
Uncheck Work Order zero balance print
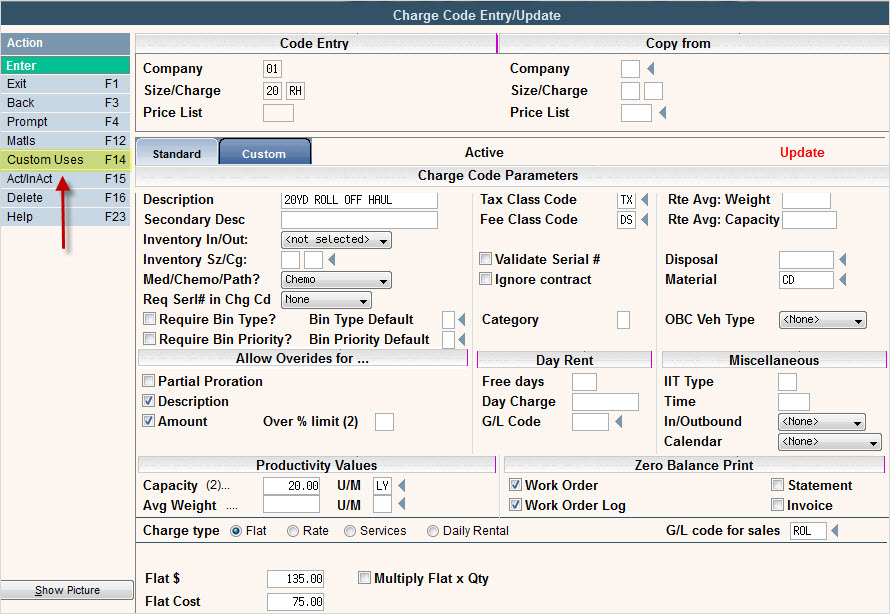click(515, 485)
